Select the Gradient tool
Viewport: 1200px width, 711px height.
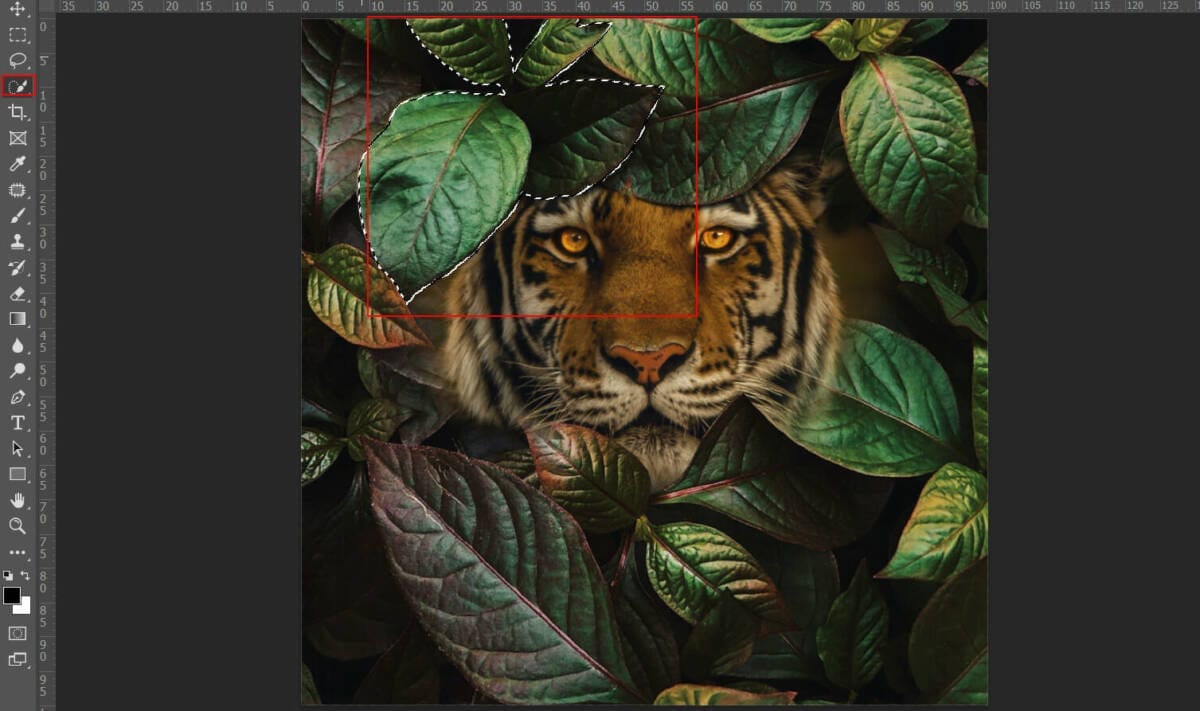[17, 319]
